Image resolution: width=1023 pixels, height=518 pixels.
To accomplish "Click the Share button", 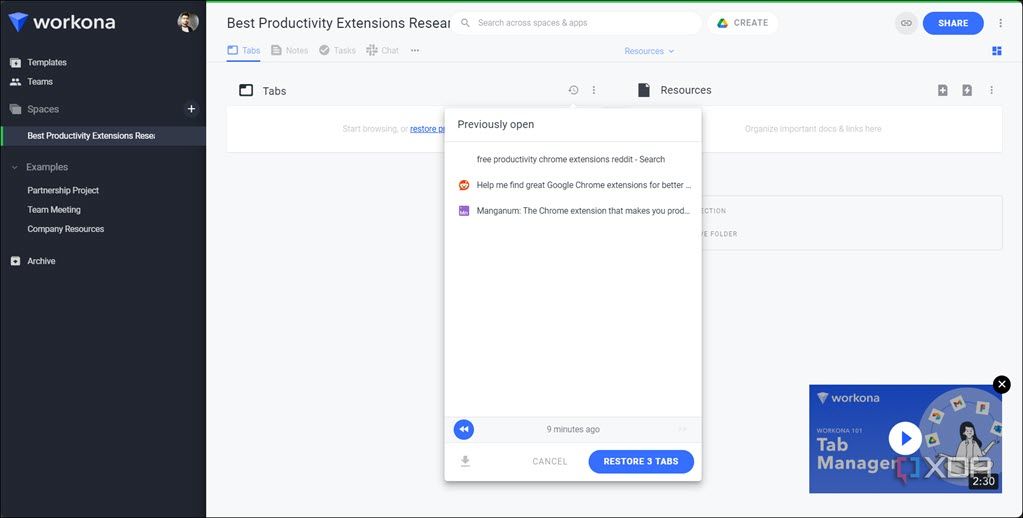I will point(953,23).
